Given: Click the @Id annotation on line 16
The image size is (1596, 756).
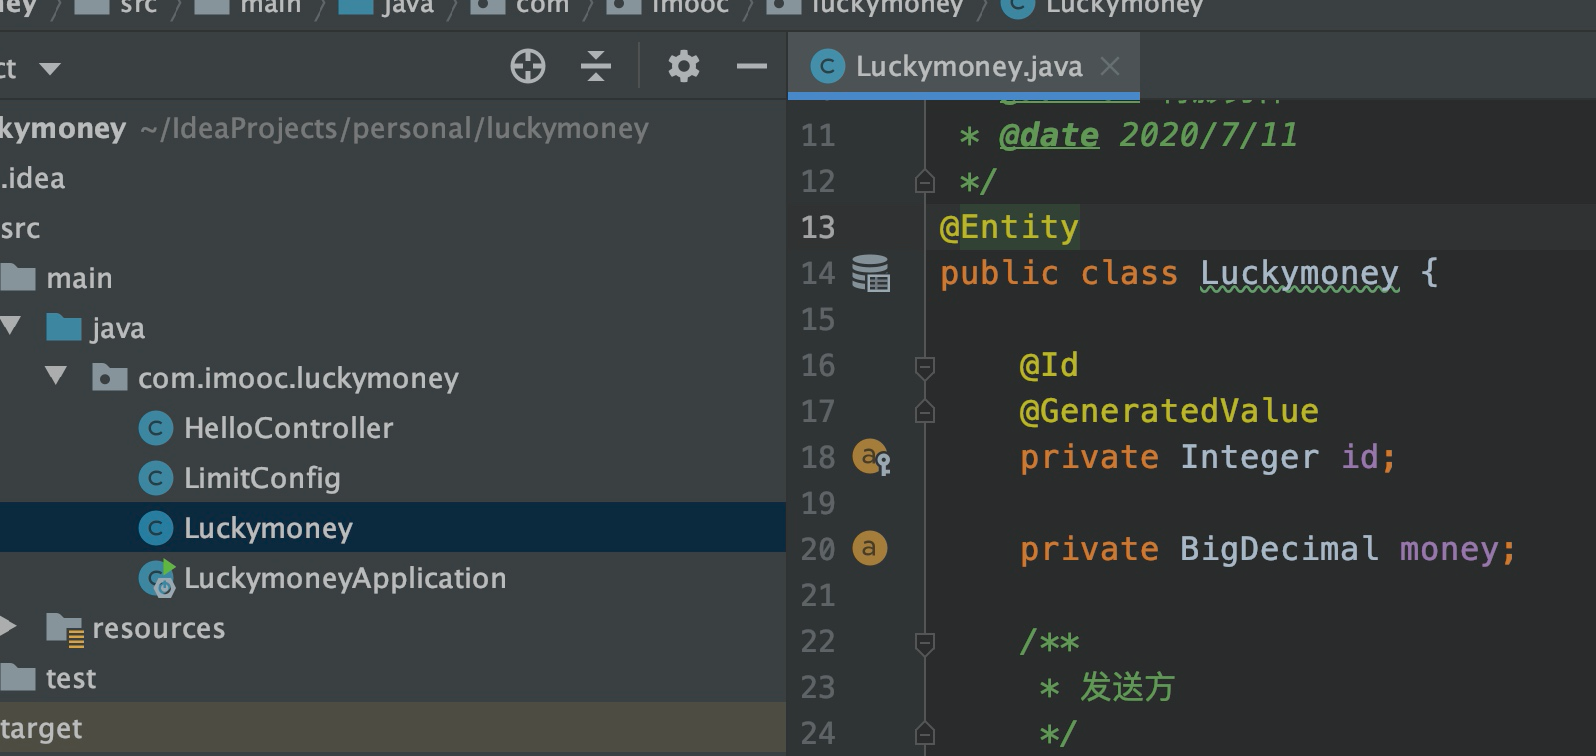Looking at the screenshot, I should (x=1049, y=365).
